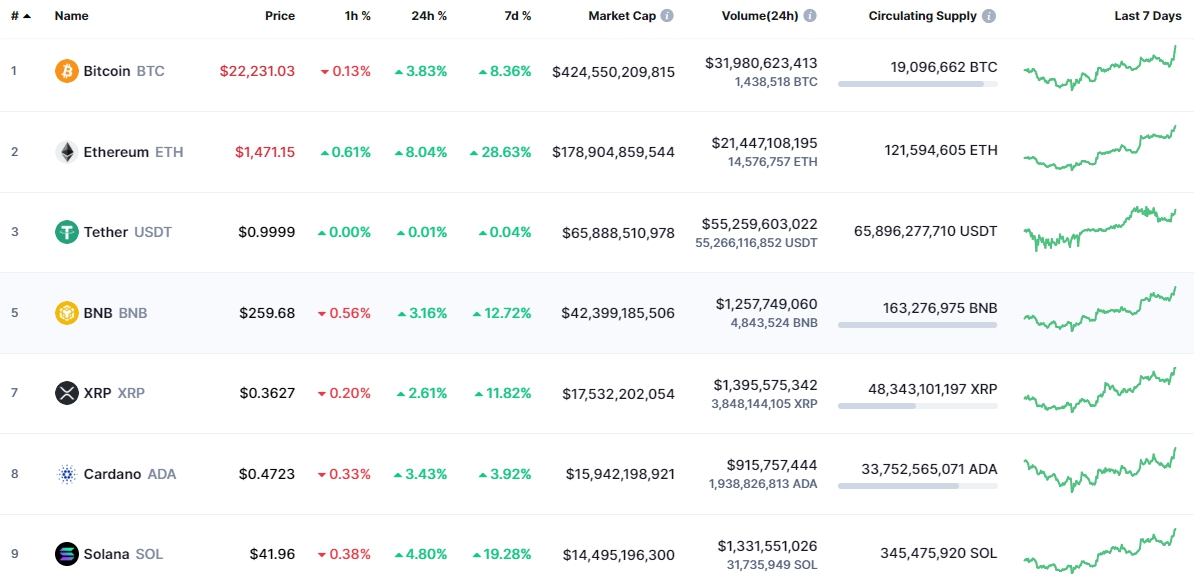Click Tether price $0.9999
This screenshot has height=588, width=1194.
point(267,232)
